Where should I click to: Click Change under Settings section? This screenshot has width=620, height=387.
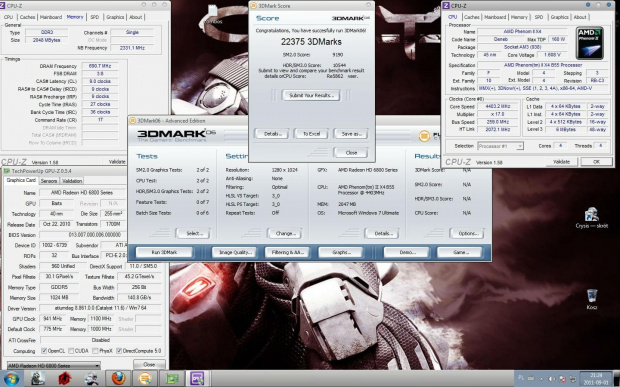[x=285, y=234]
